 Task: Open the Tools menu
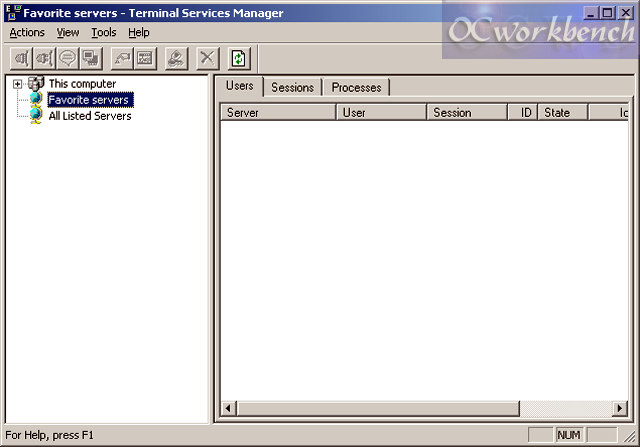pyautogui.click(x=104, y=32)
